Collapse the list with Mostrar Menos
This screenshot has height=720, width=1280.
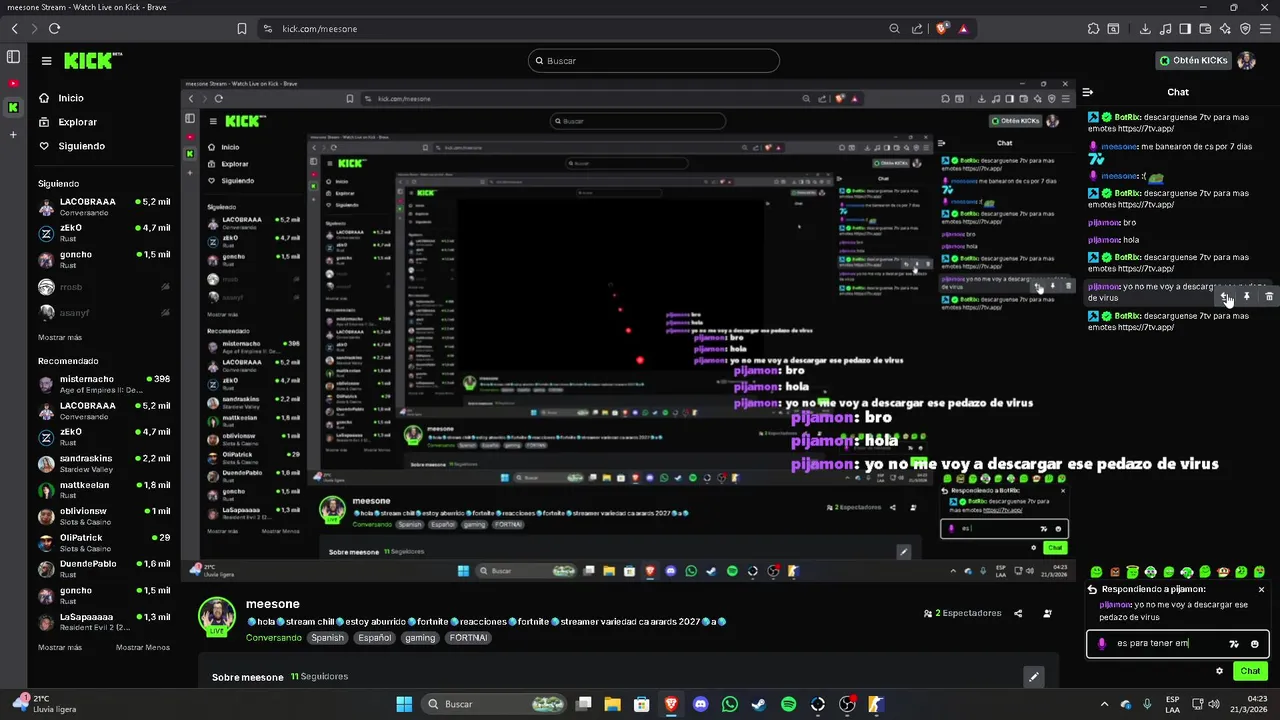tap(143, 647)
